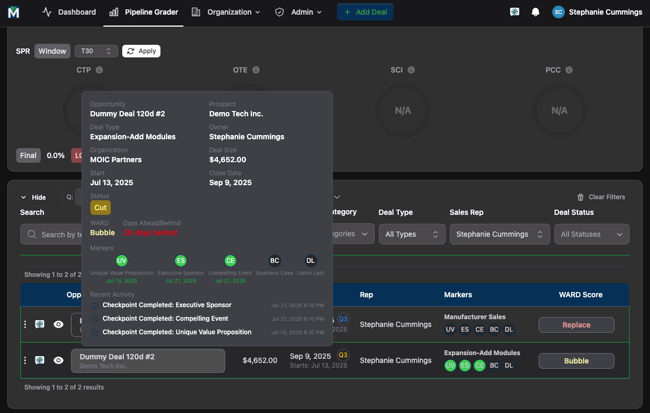Viewport: 650px width, 413px height.
Task: Open the Deal Status All Statuses dropdown
Action: click(591, 234)
